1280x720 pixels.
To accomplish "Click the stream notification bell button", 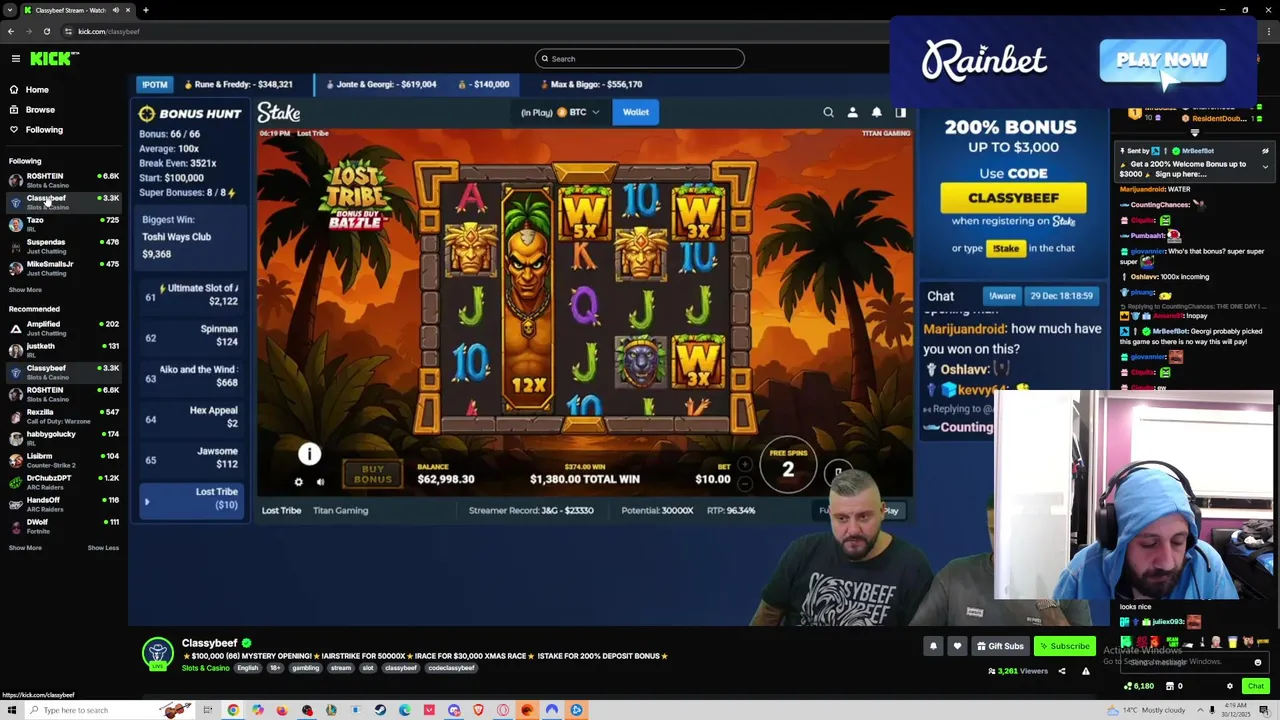I will click(933, 646).
